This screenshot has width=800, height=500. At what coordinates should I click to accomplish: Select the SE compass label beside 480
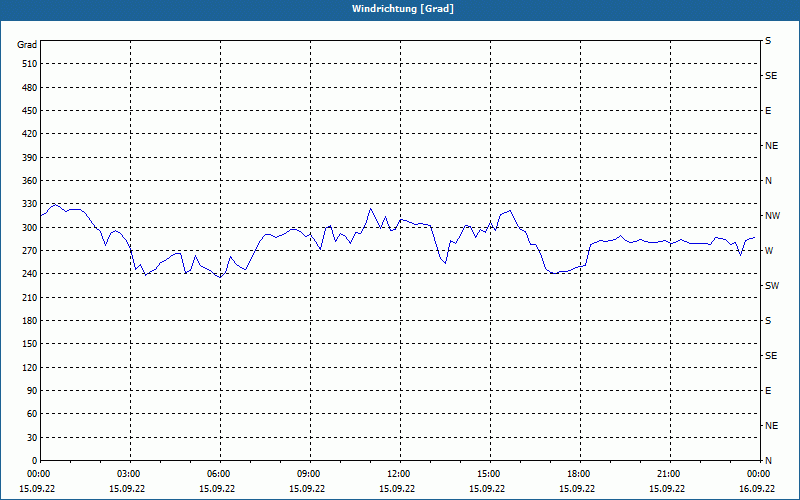[x=771, y=76]
